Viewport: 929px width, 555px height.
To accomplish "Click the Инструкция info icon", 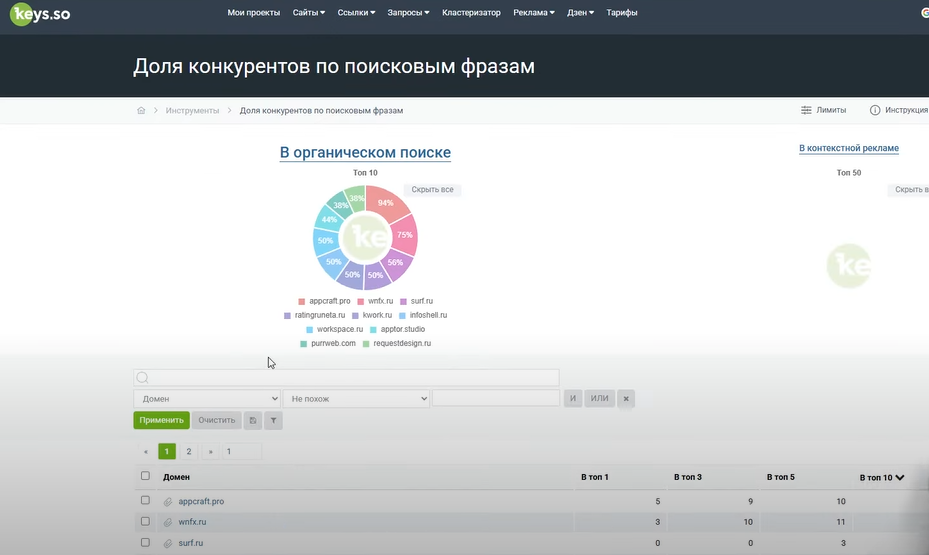I will click(x=874, y=110).
